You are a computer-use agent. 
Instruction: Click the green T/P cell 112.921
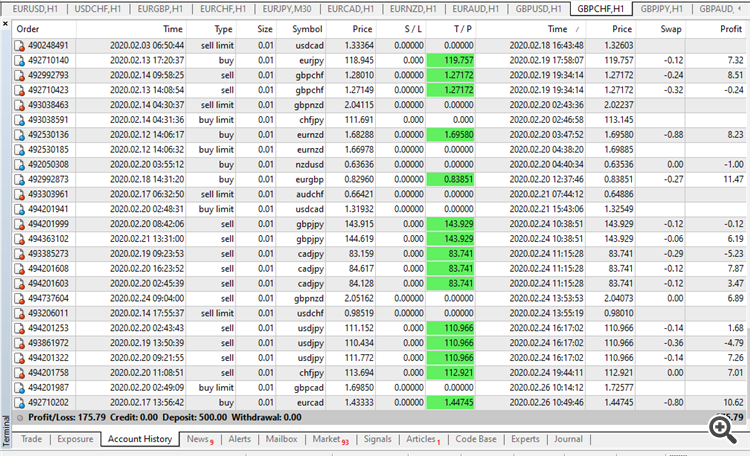pyautogui.click(x=451, y=373)
